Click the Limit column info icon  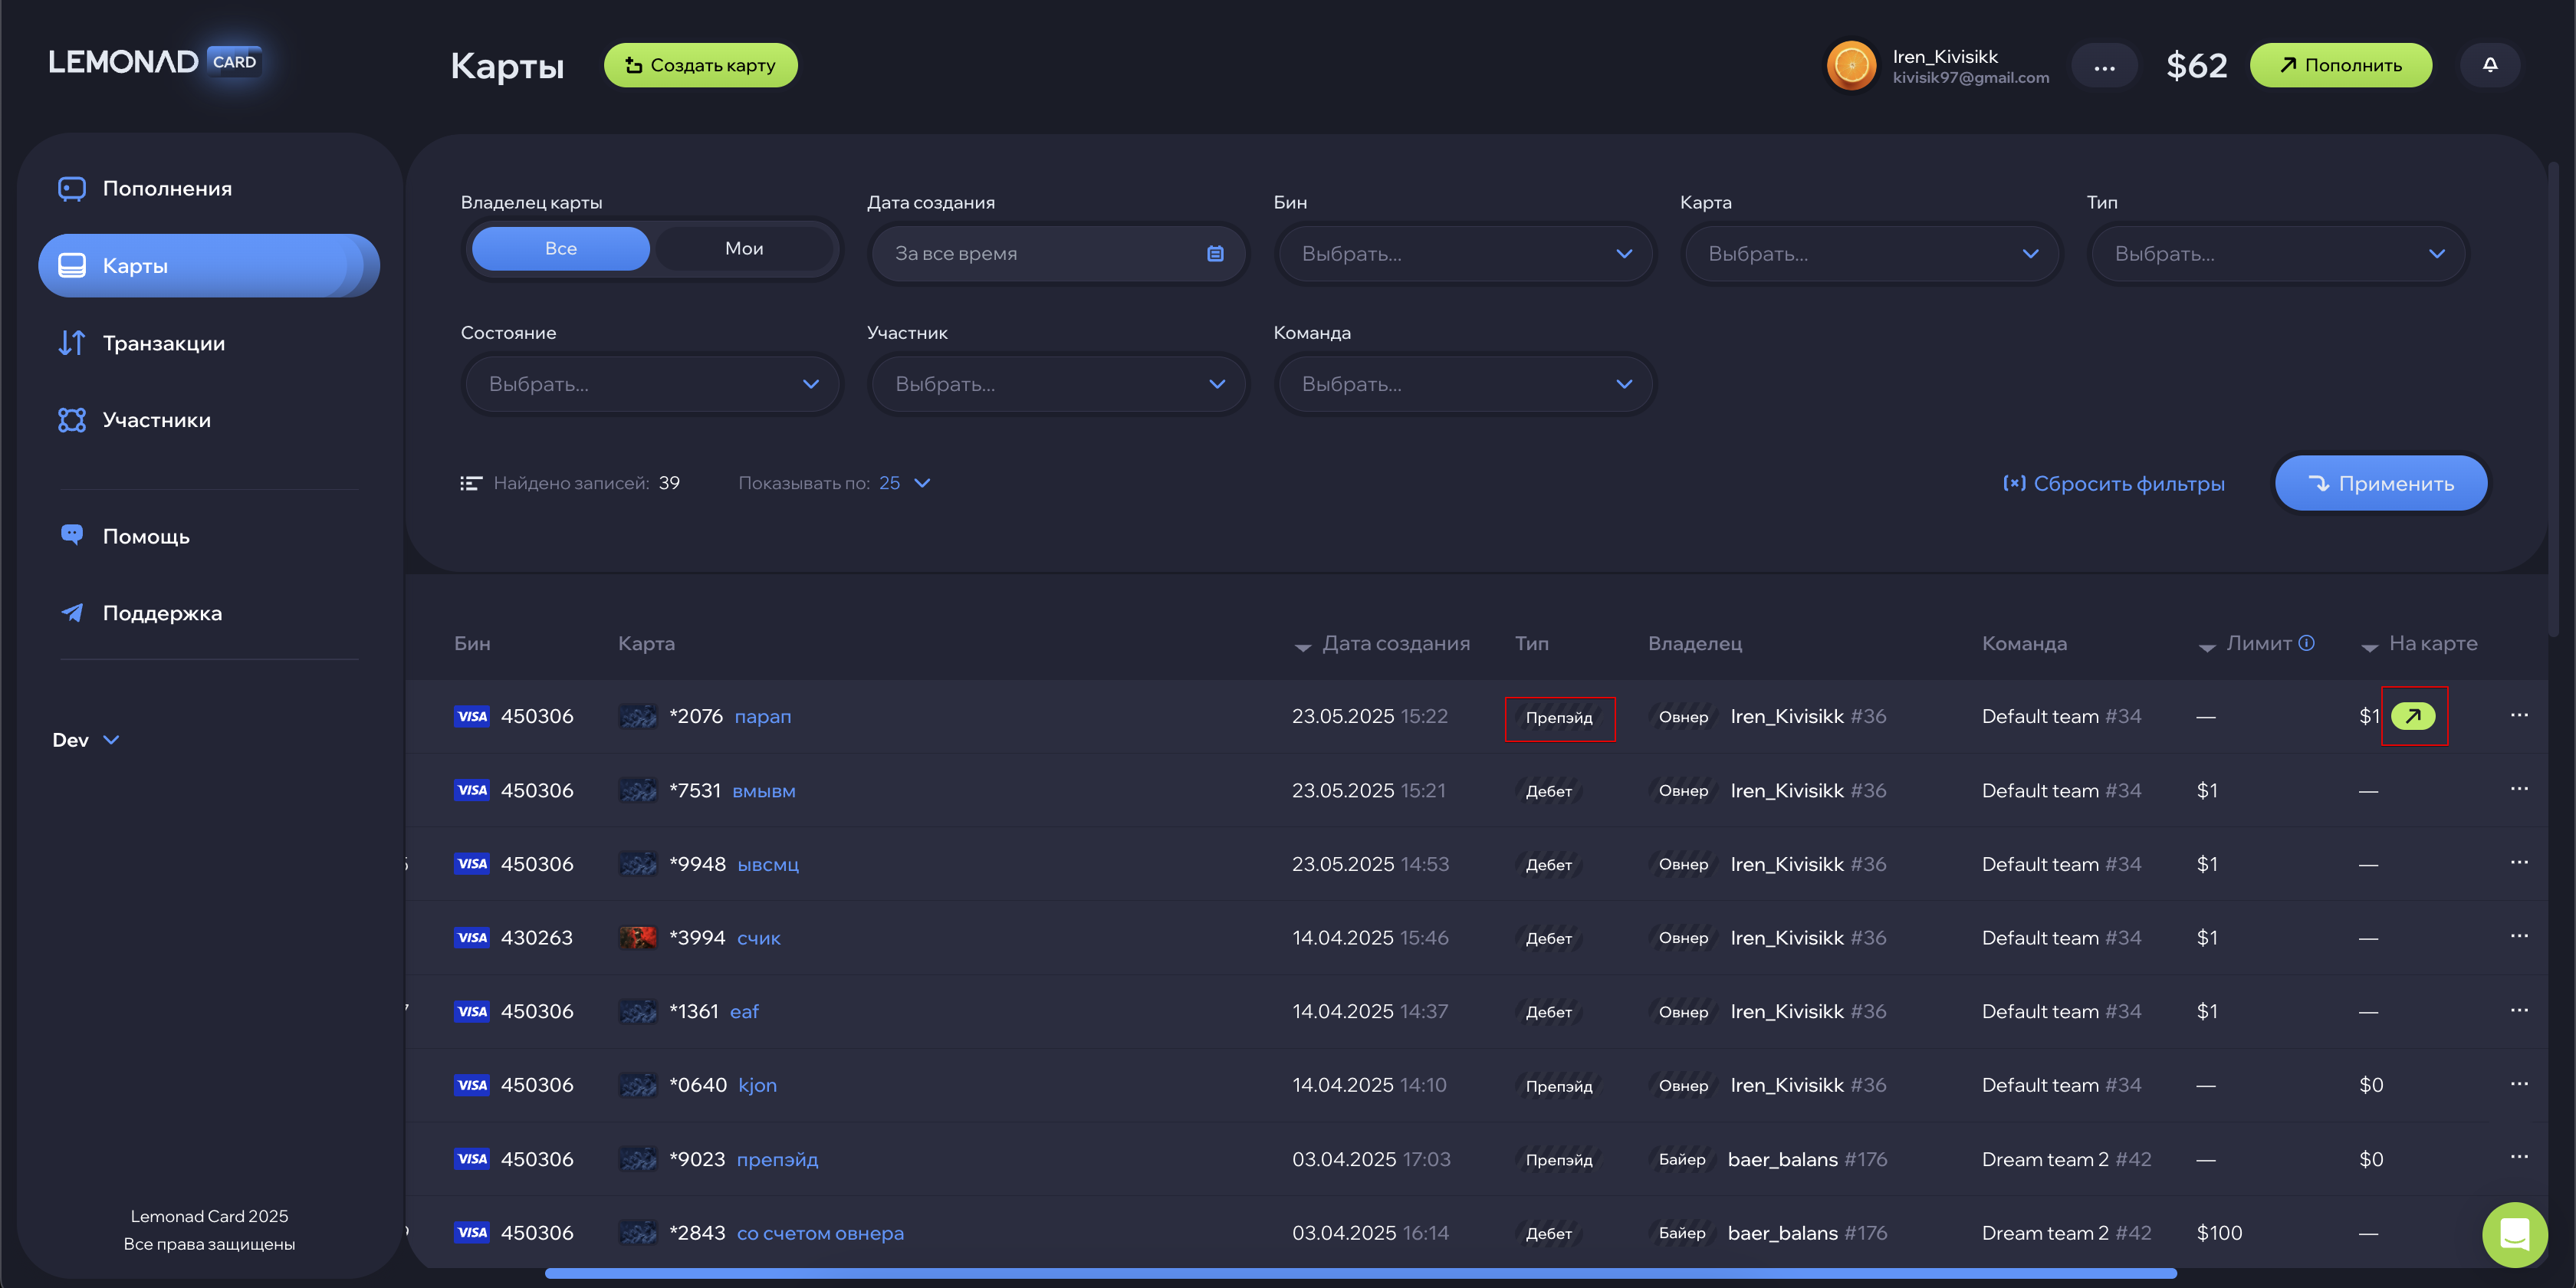pyautogui.click(x=2306, y=643)
